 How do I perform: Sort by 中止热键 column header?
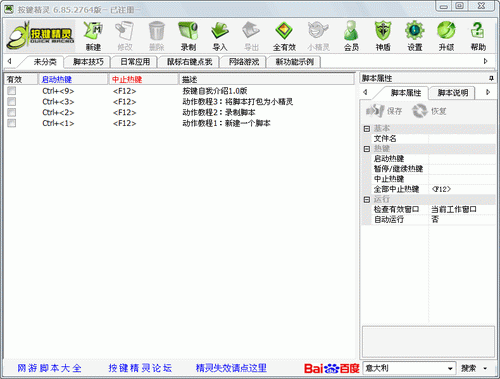144,79
